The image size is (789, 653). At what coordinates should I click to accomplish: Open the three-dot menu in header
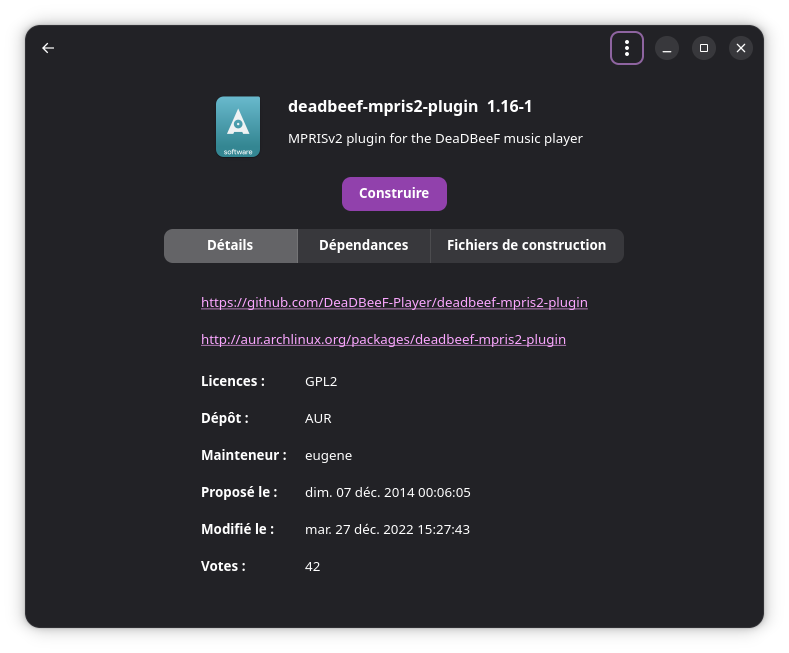627,48
